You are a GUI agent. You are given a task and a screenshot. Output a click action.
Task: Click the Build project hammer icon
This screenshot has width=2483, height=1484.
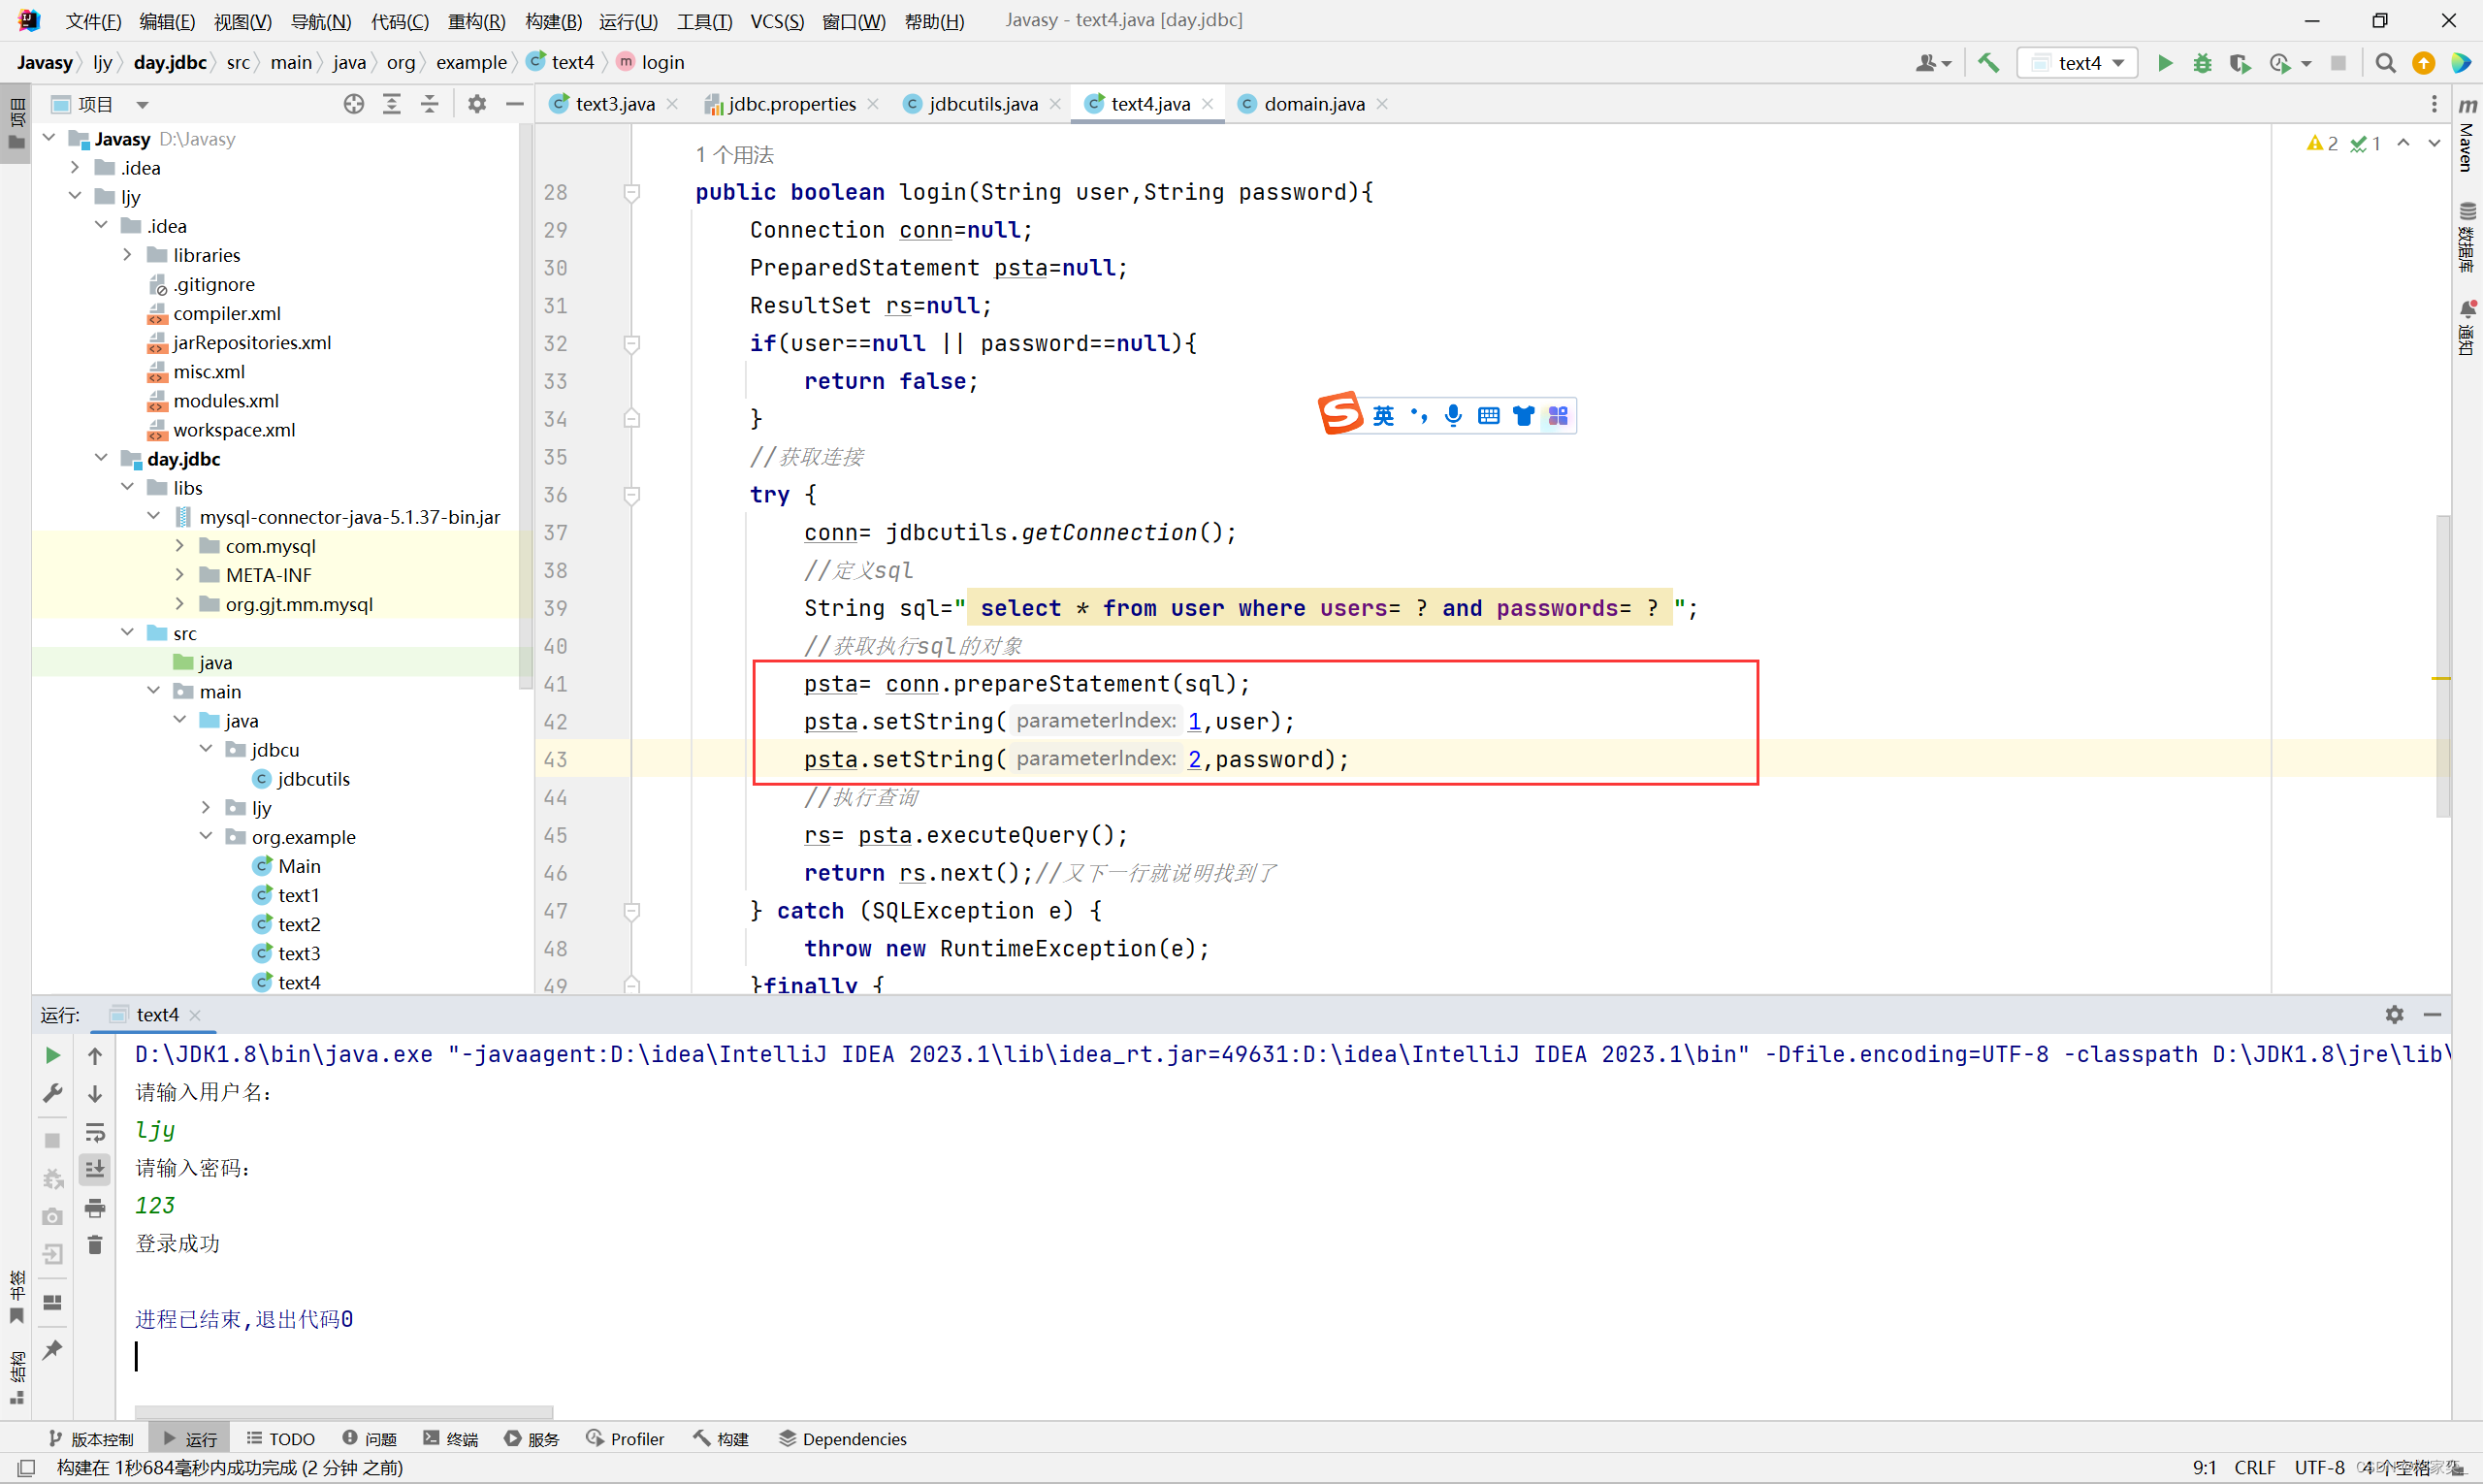pyautogui.click(x=1988, y=63)
